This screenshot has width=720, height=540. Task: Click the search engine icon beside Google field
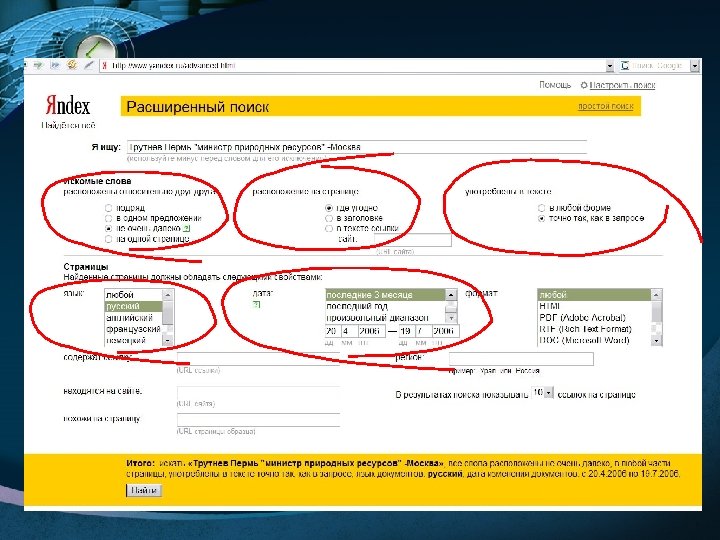tap(624, 66)
